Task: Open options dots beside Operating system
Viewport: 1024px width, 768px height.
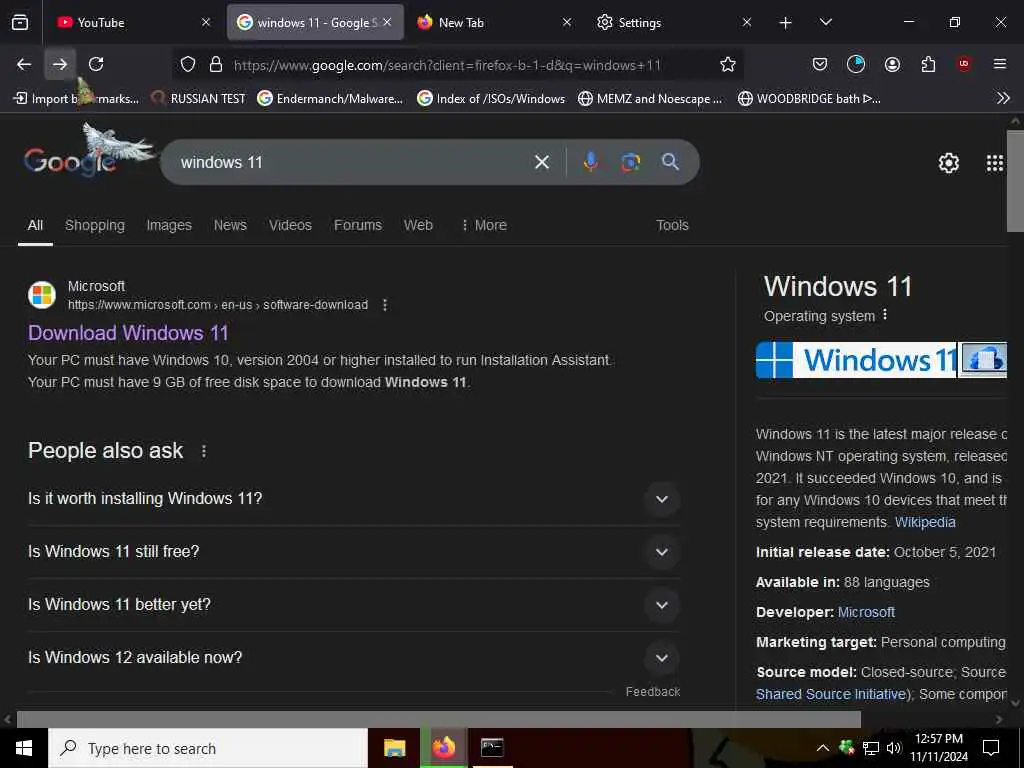Action: click(885, 315)
